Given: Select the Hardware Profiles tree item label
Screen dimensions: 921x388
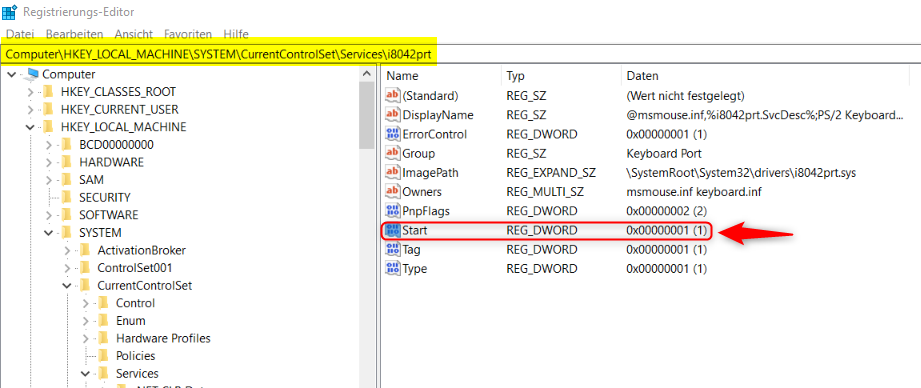Looking at the screenshot, I should 163,339.
